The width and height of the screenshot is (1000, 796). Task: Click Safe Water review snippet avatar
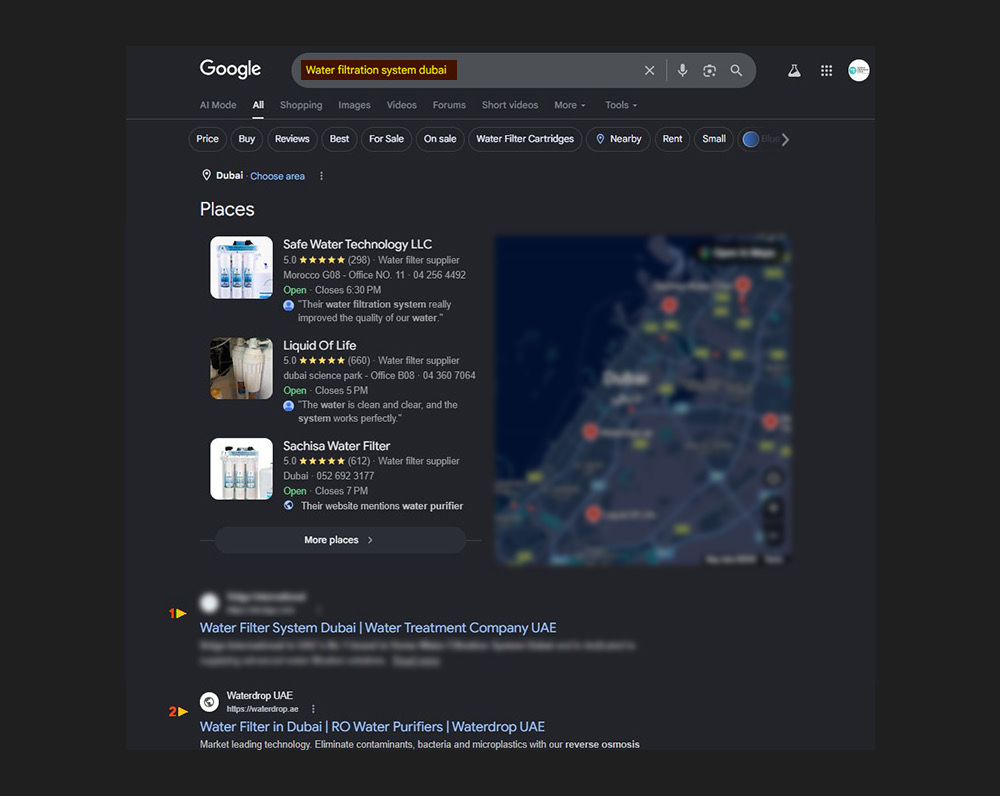pyautogui.click(x=288, y=306)
